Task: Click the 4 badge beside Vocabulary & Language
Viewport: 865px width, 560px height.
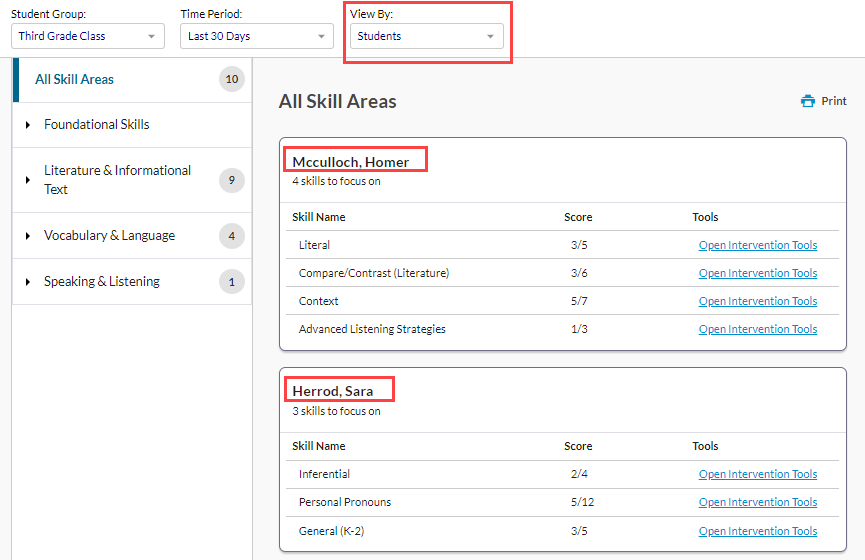Action: [x=232, y=236]
